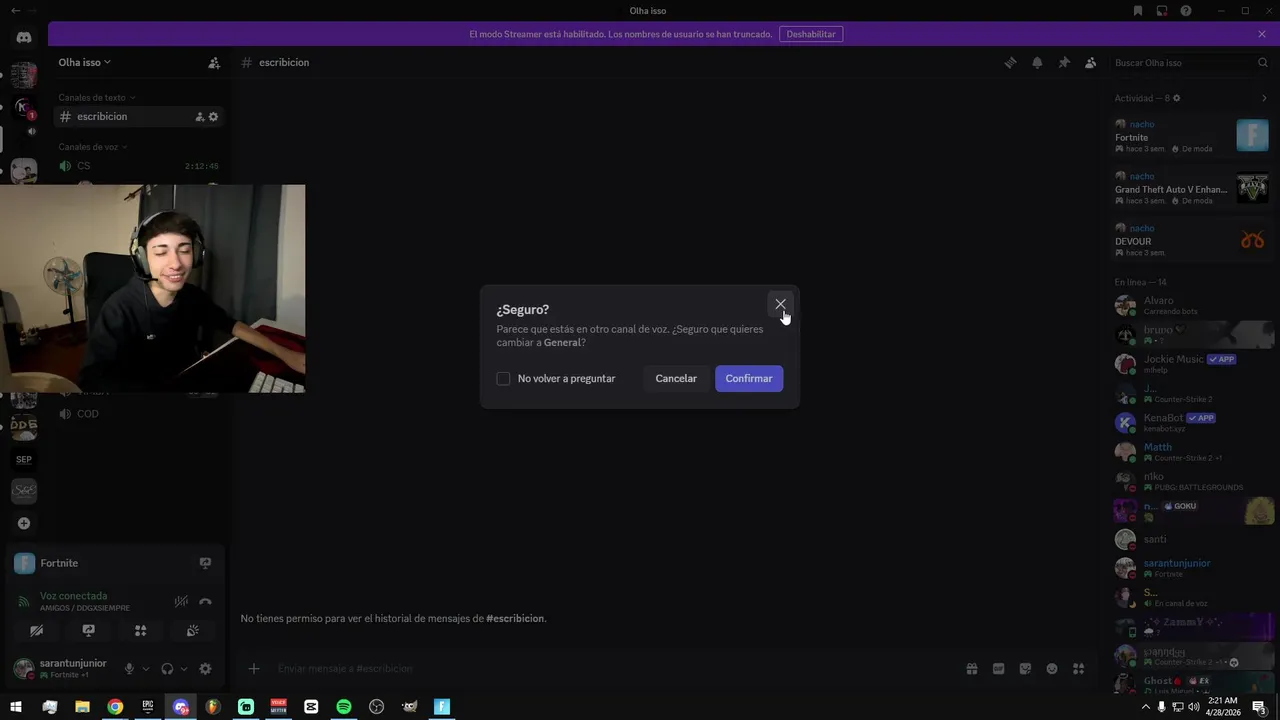The height and width of the screenshot is (720, 1280).
Task: Click Cancelar in the ¿Seguro? dialog
Action: (676, 378)
